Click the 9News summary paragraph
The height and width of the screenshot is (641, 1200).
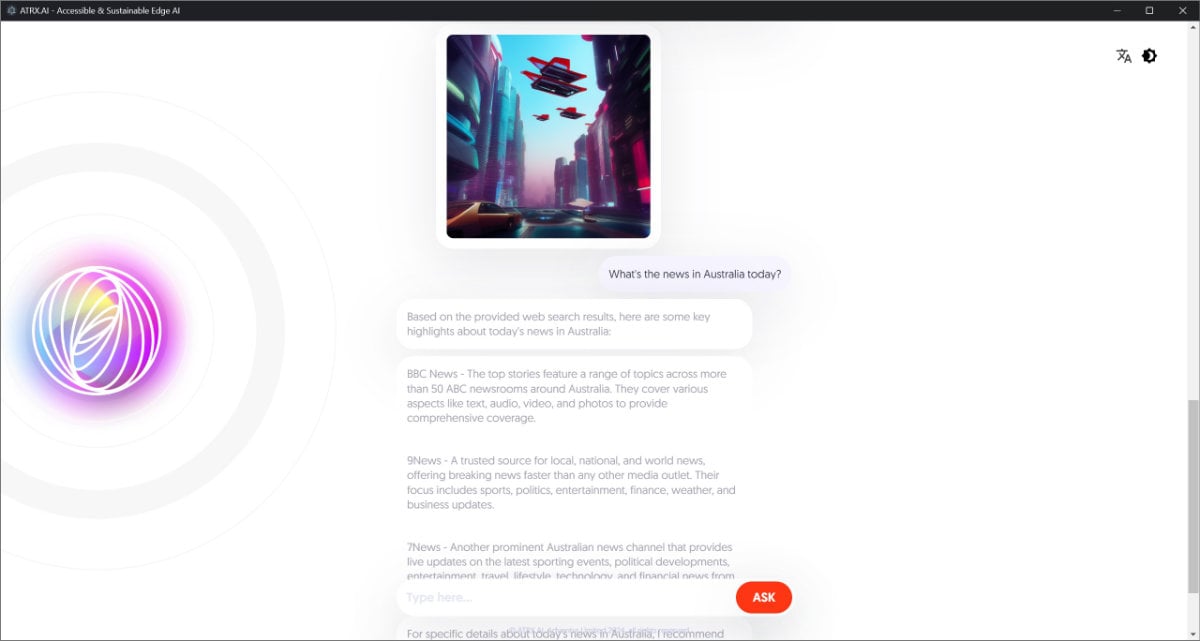571,483
